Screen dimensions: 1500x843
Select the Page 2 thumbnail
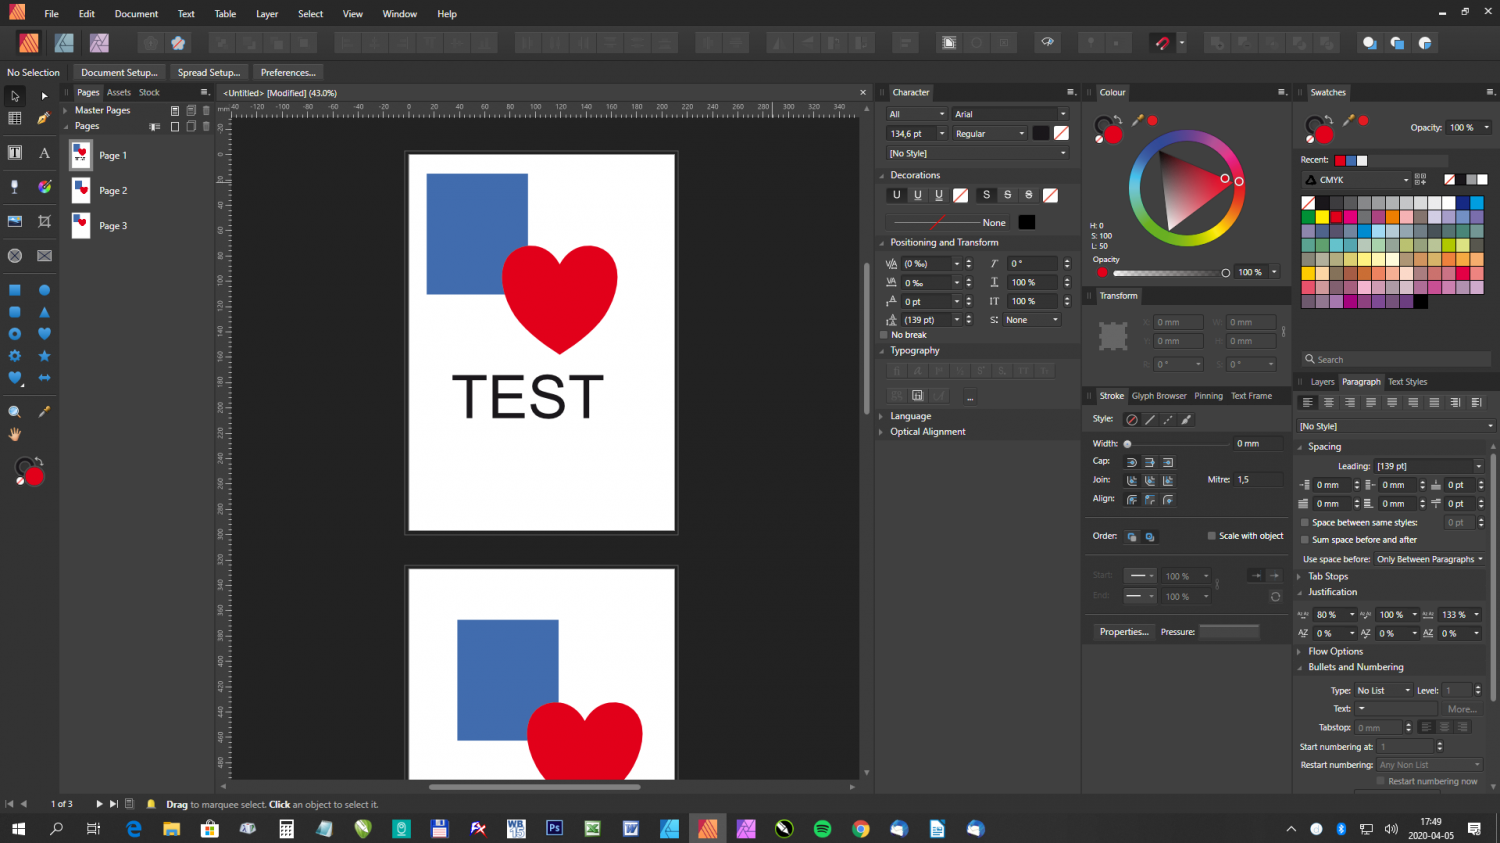[81, 190]
